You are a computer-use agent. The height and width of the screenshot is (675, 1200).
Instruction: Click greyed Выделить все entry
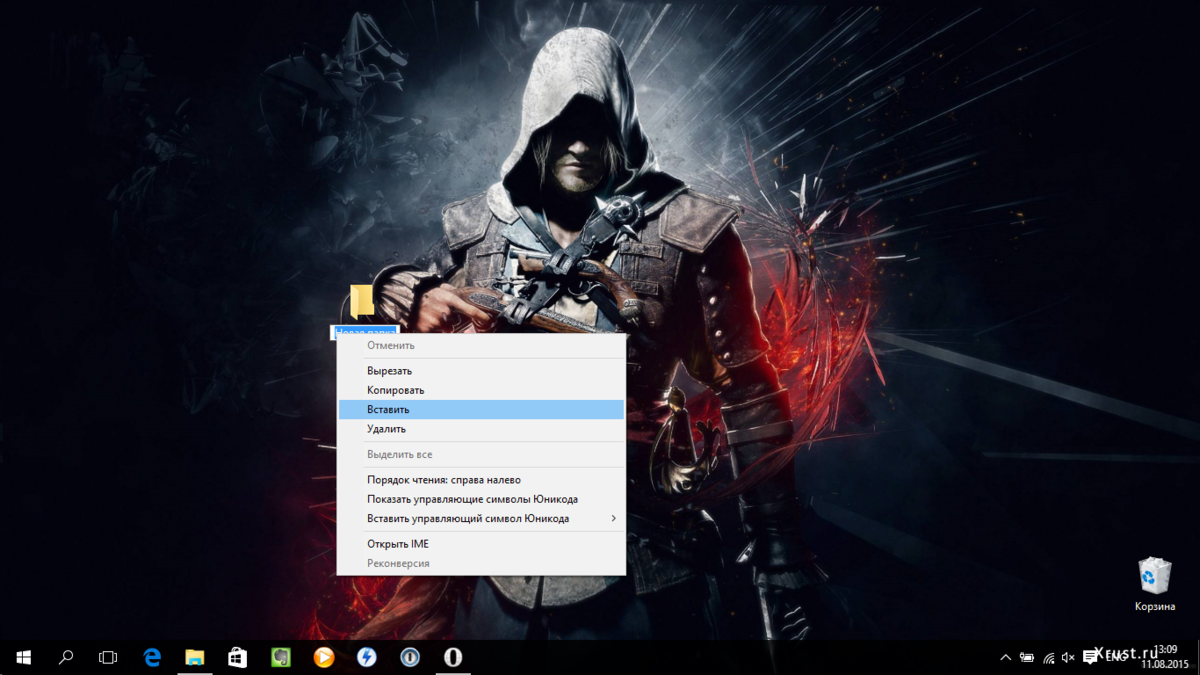coord(481,455)
